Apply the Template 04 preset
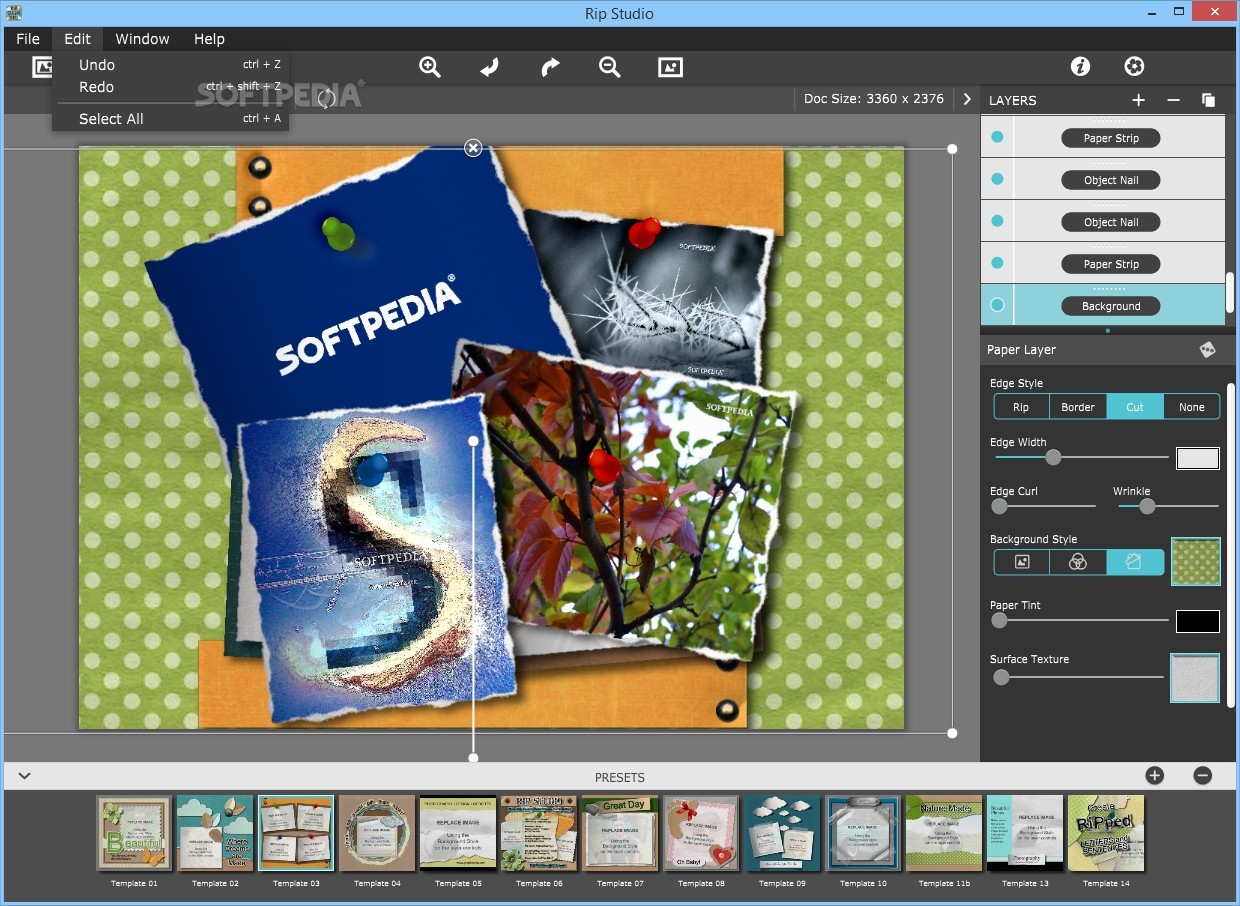The image size is (1240, 906). (x=377, y=833)
